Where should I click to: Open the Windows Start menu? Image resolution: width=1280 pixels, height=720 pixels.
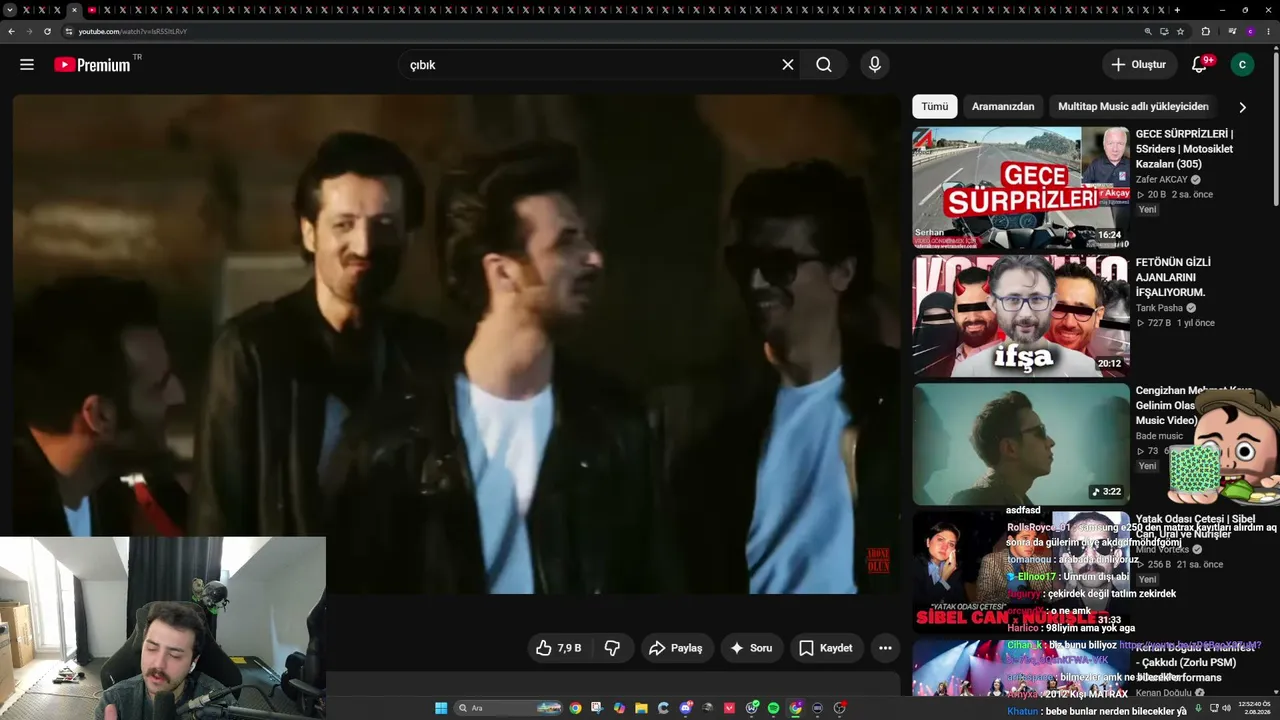441,708
